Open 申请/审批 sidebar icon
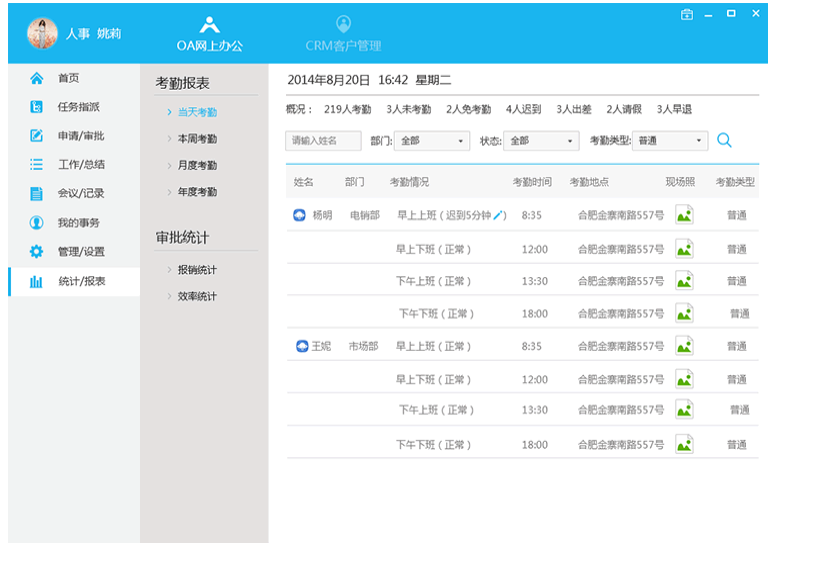The height and width of the screenshot is (564, 825). (x=36, y=136)
